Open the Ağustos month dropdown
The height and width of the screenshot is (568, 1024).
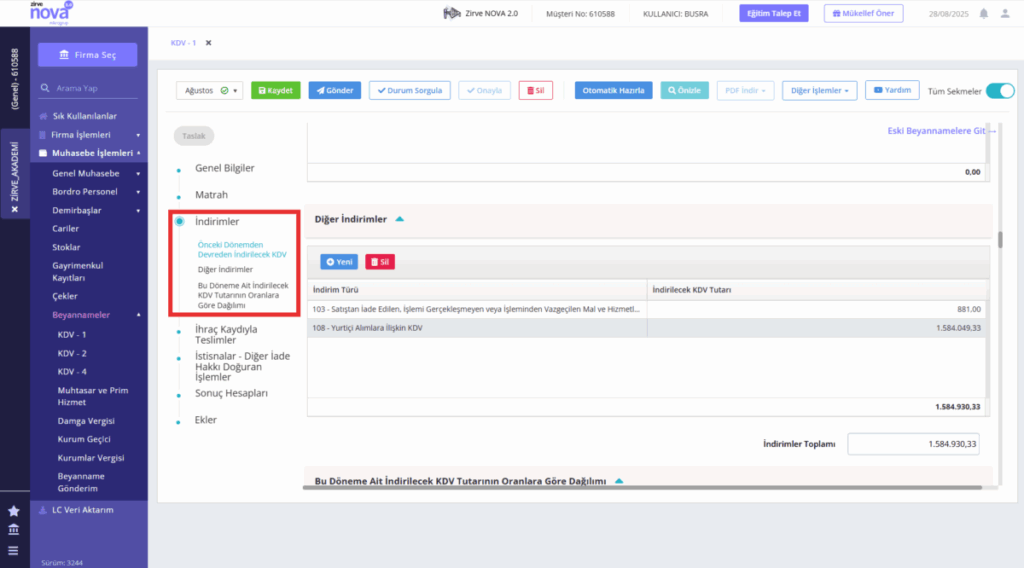210,91
